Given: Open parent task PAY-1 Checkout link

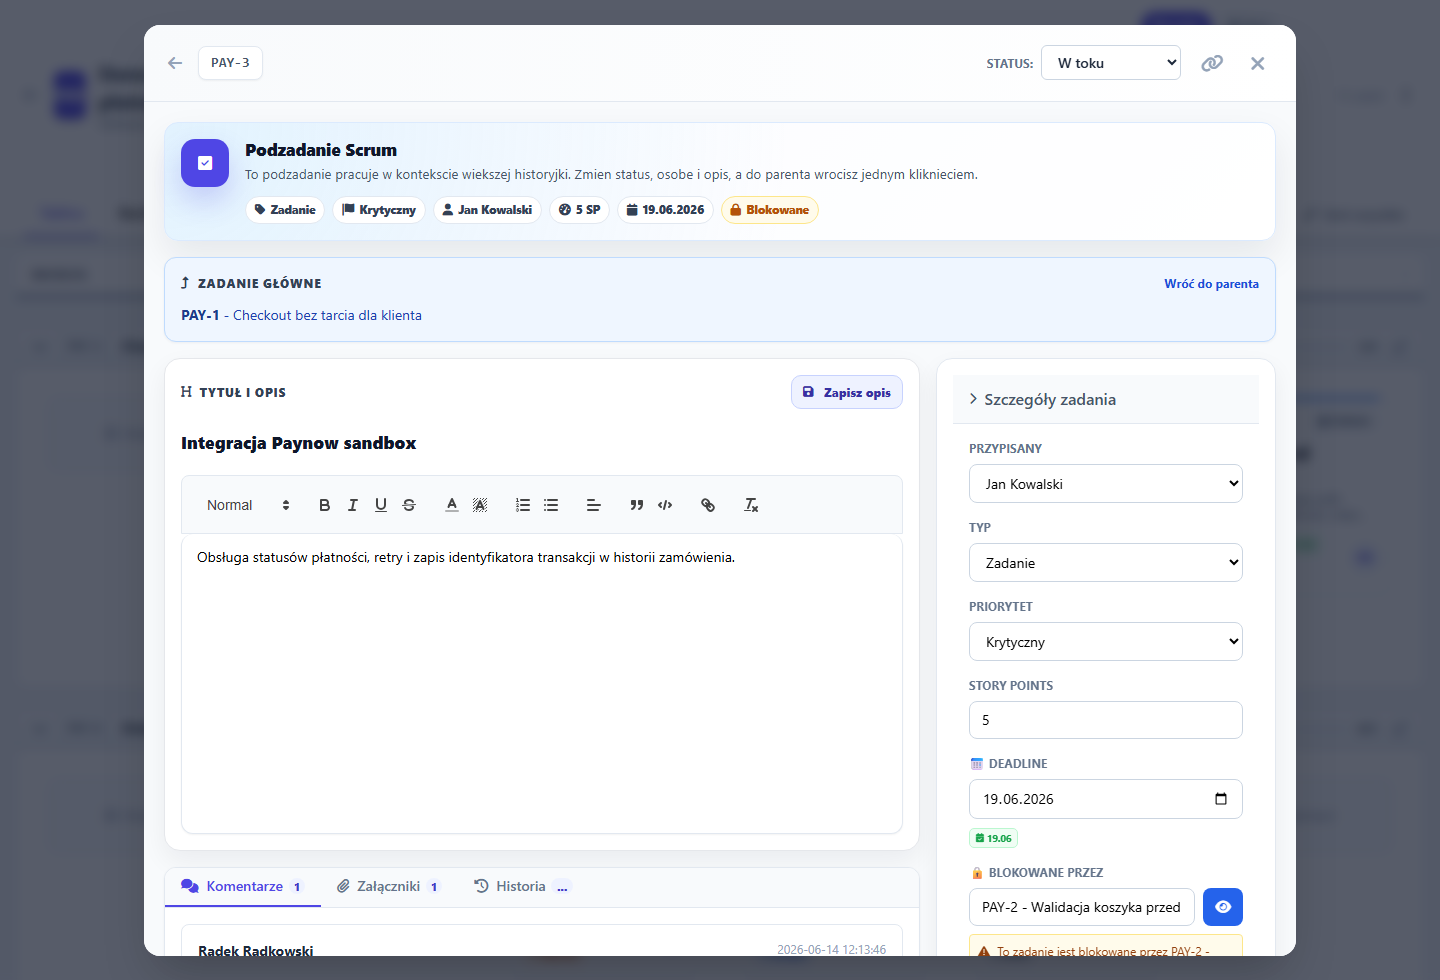Looking at the screenshot, I should pos(301,315).
